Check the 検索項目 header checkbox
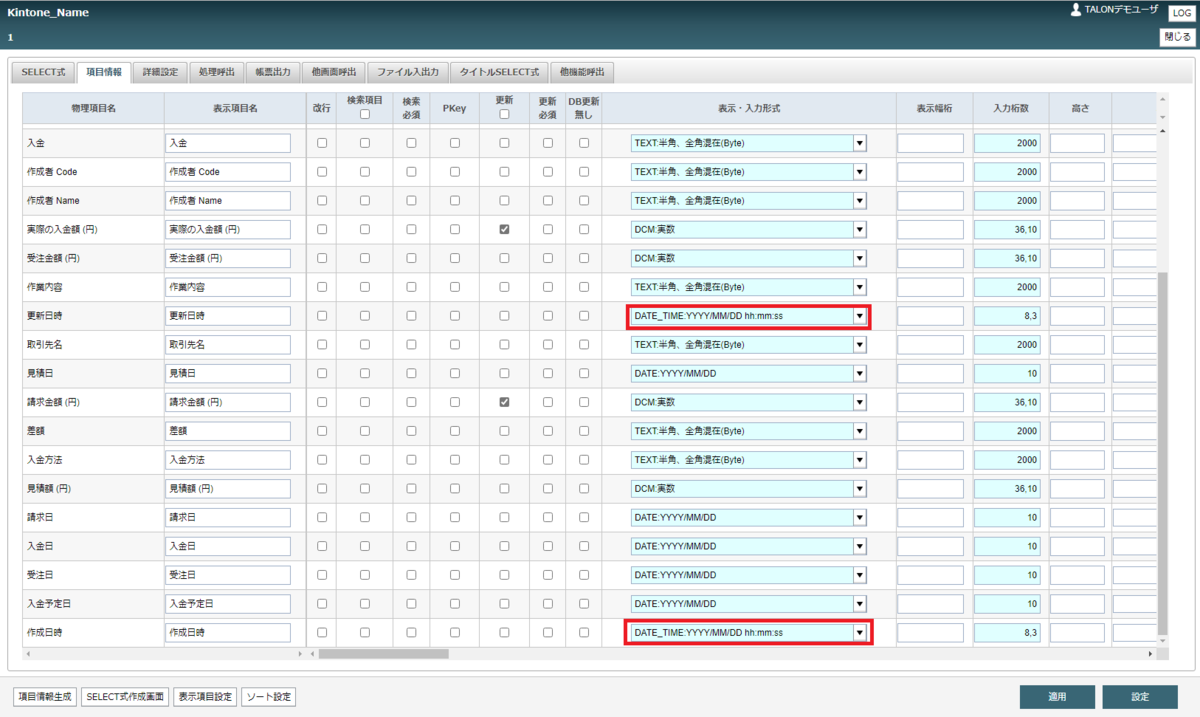 click(365, 114)
